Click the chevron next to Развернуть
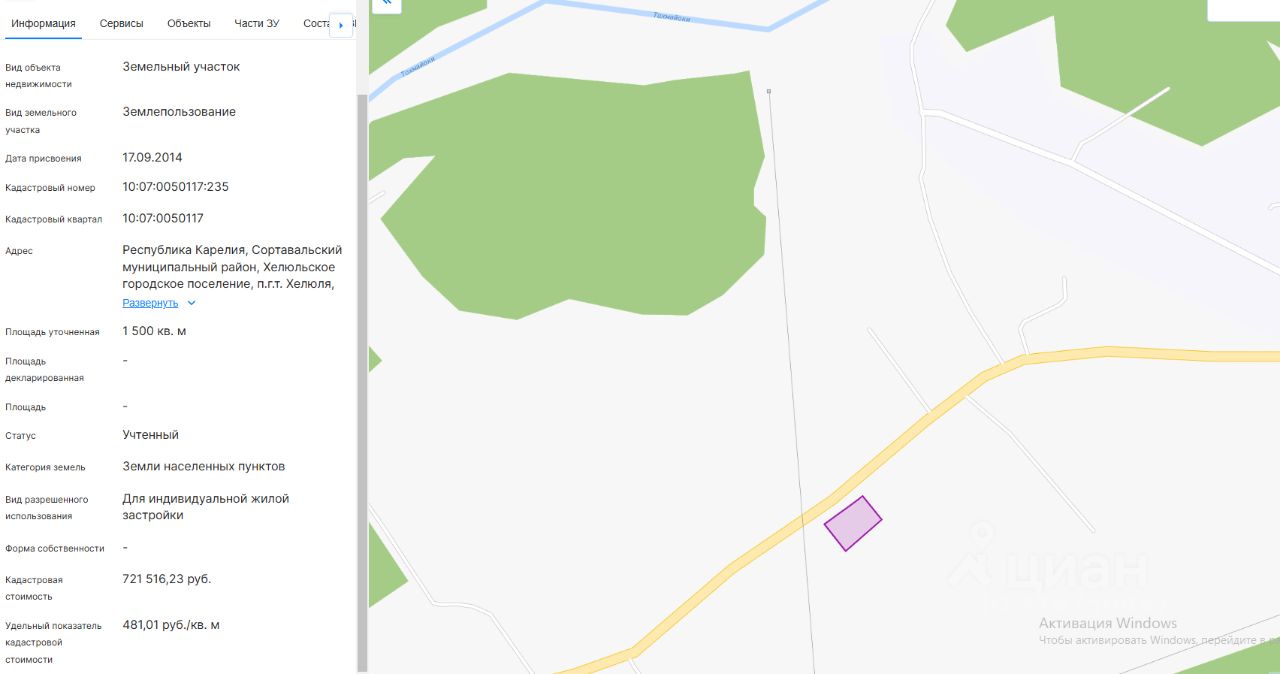 (x=192, y=303)
